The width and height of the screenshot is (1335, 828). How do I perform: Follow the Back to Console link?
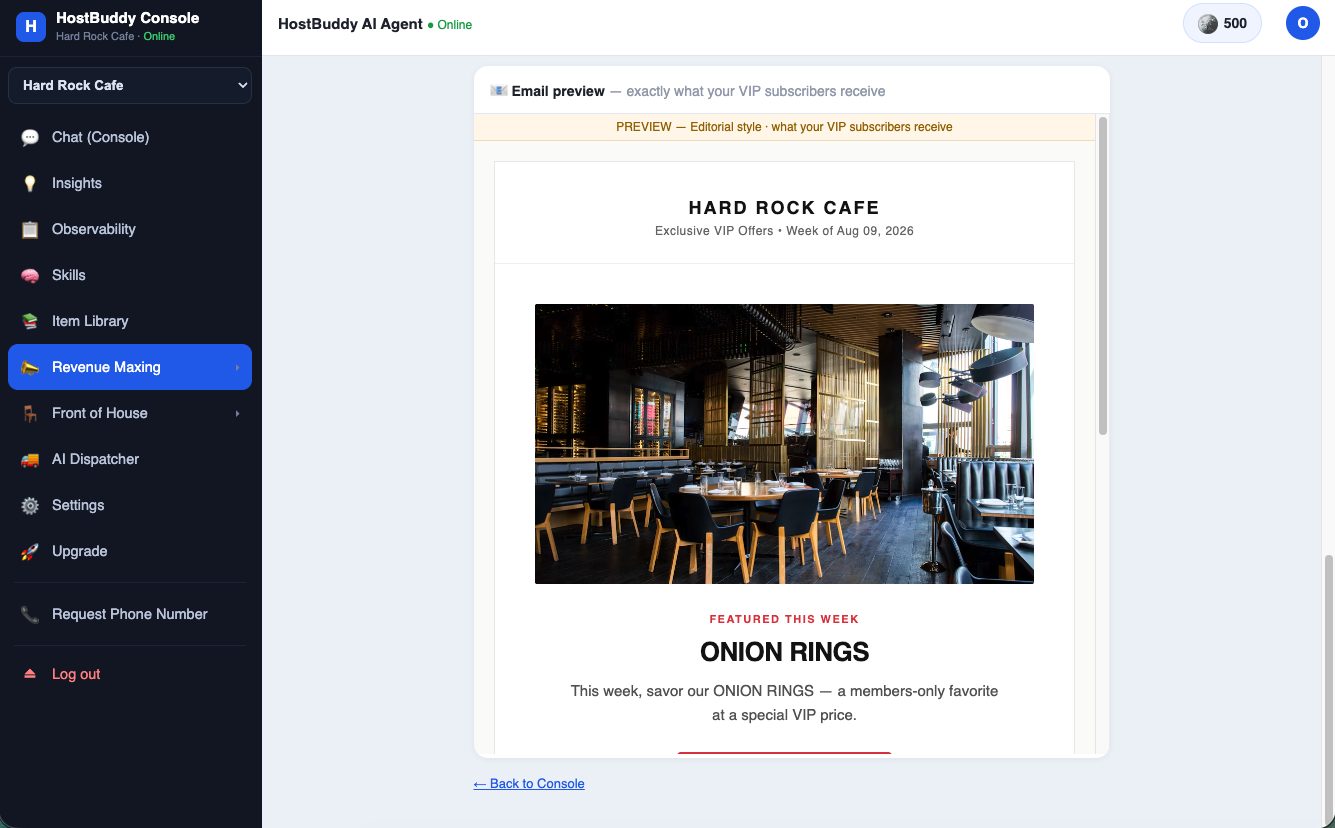[529, 784]
